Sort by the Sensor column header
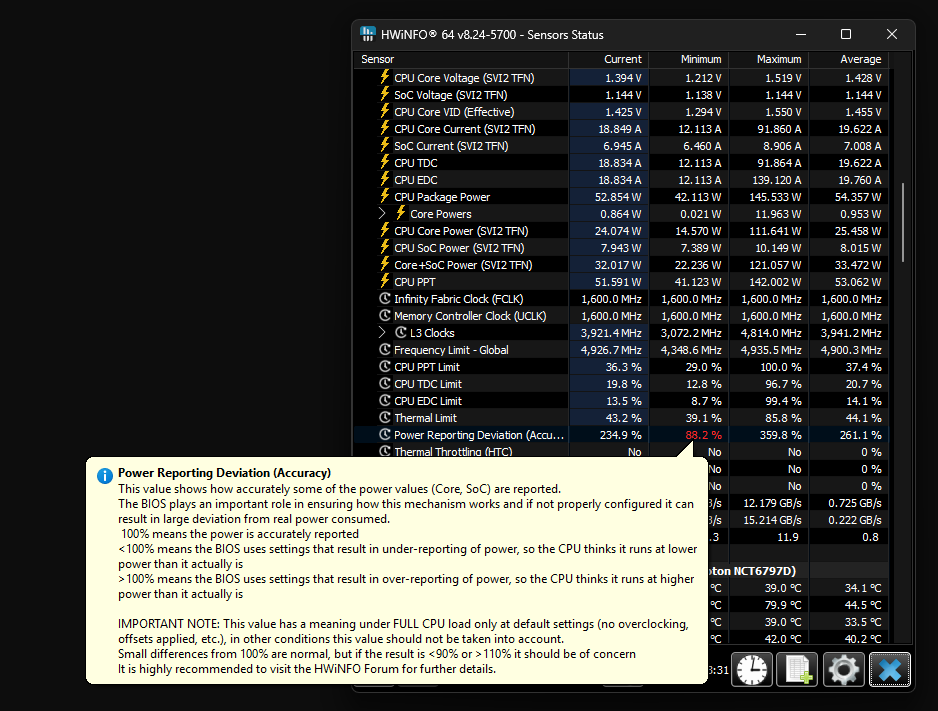 coord(461,59)
